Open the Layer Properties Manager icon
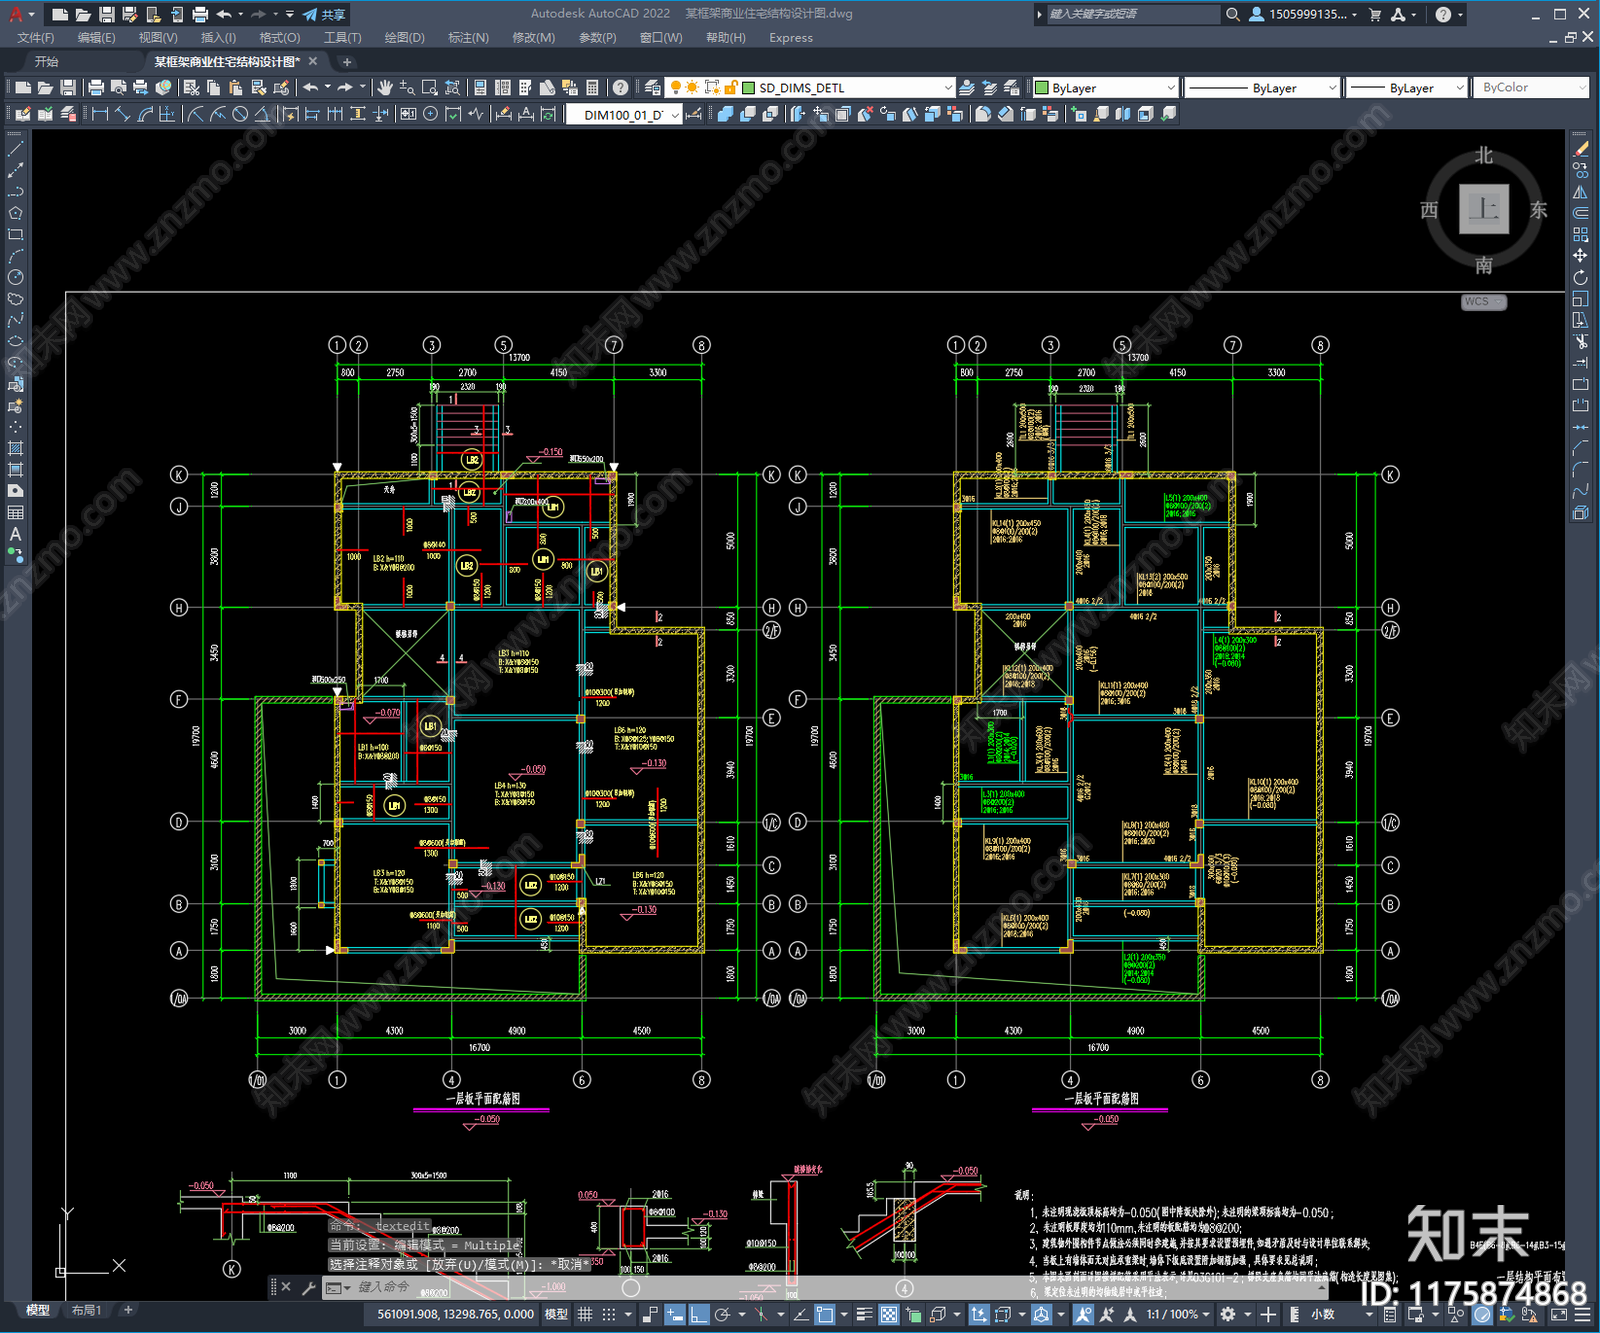Screen dimensions: 1600x1333 [x=653, y=88]
